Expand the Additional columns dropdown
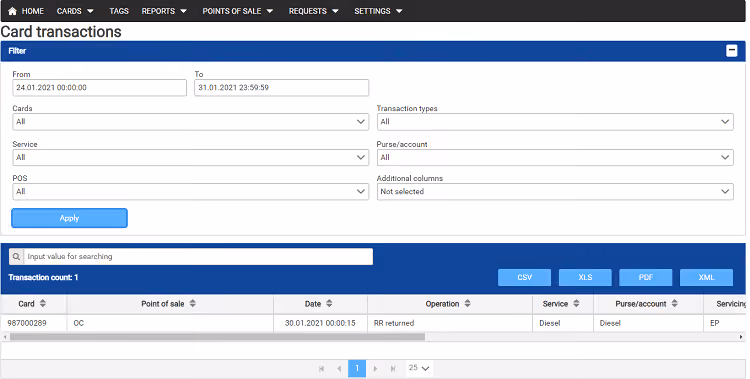 tap(555, 191)
